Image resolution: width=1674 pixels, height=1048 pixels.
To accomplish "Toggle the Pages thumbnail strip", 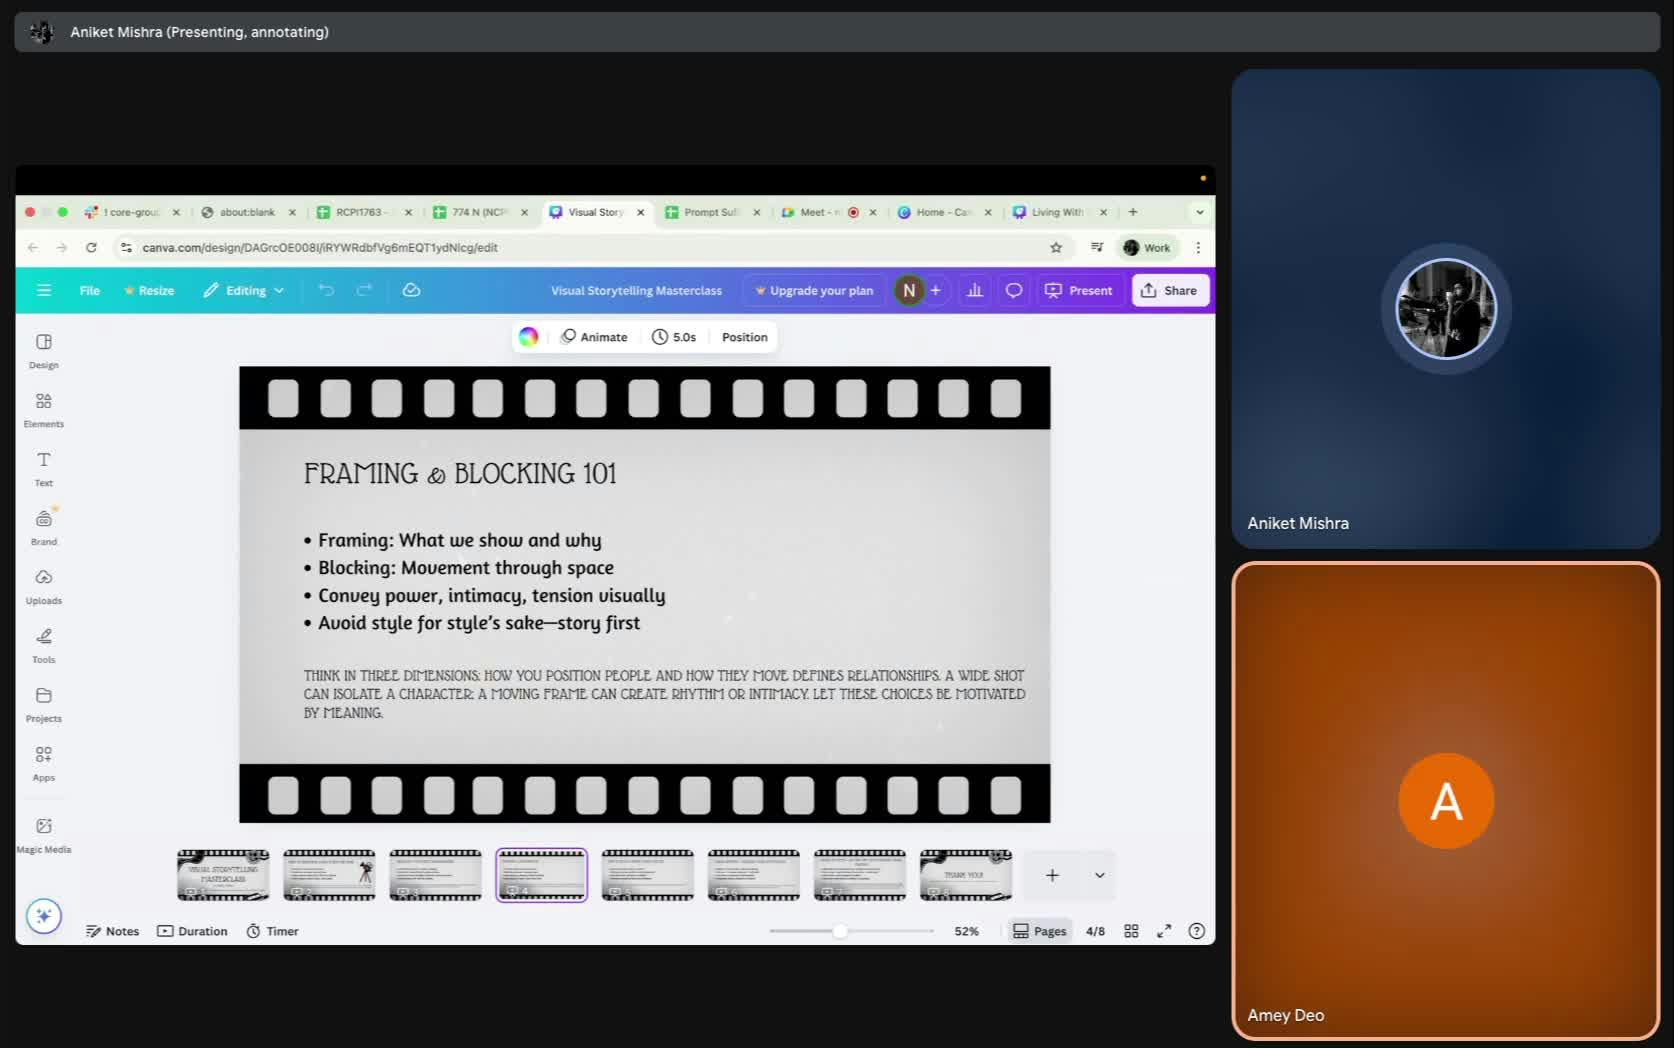I will point(1039,931).
